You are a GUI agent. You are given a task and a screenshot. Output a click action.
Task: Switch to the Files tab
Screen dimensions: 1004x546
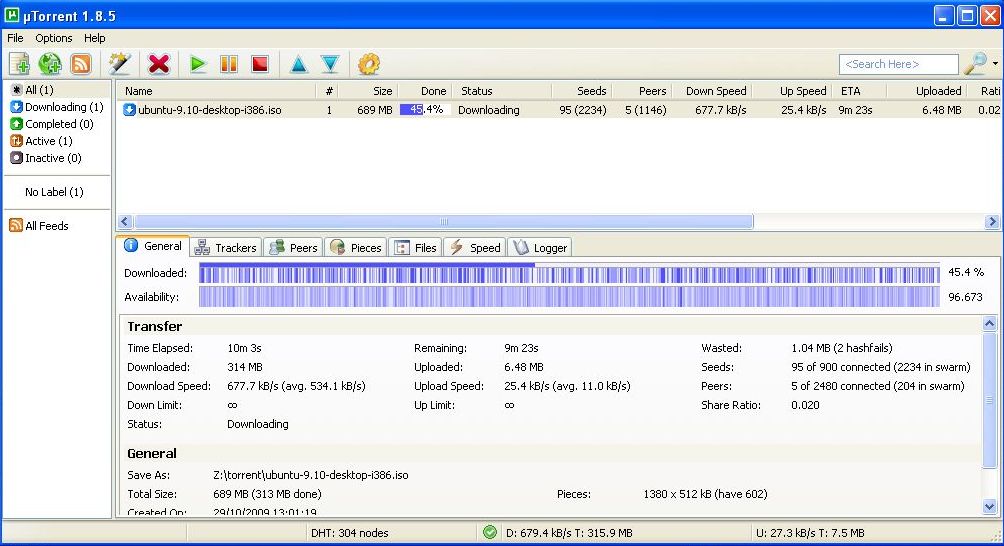pos(415,247)
